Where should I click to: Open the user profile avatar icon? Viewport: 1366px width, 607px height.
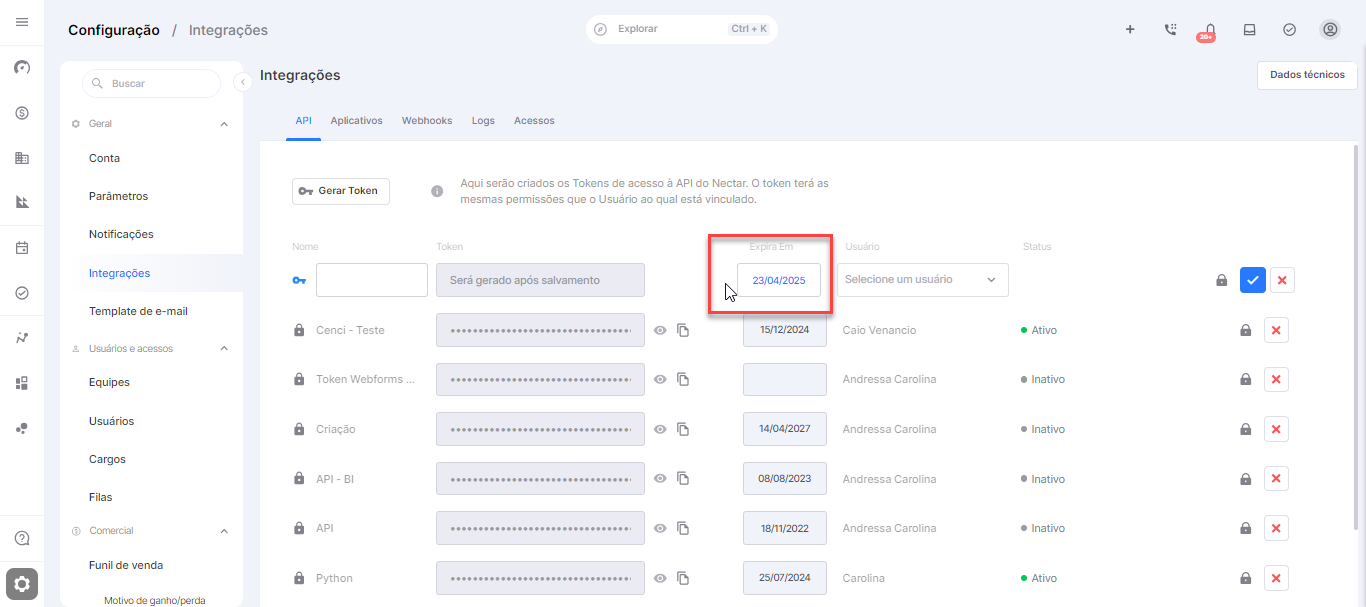point(1330,30)
